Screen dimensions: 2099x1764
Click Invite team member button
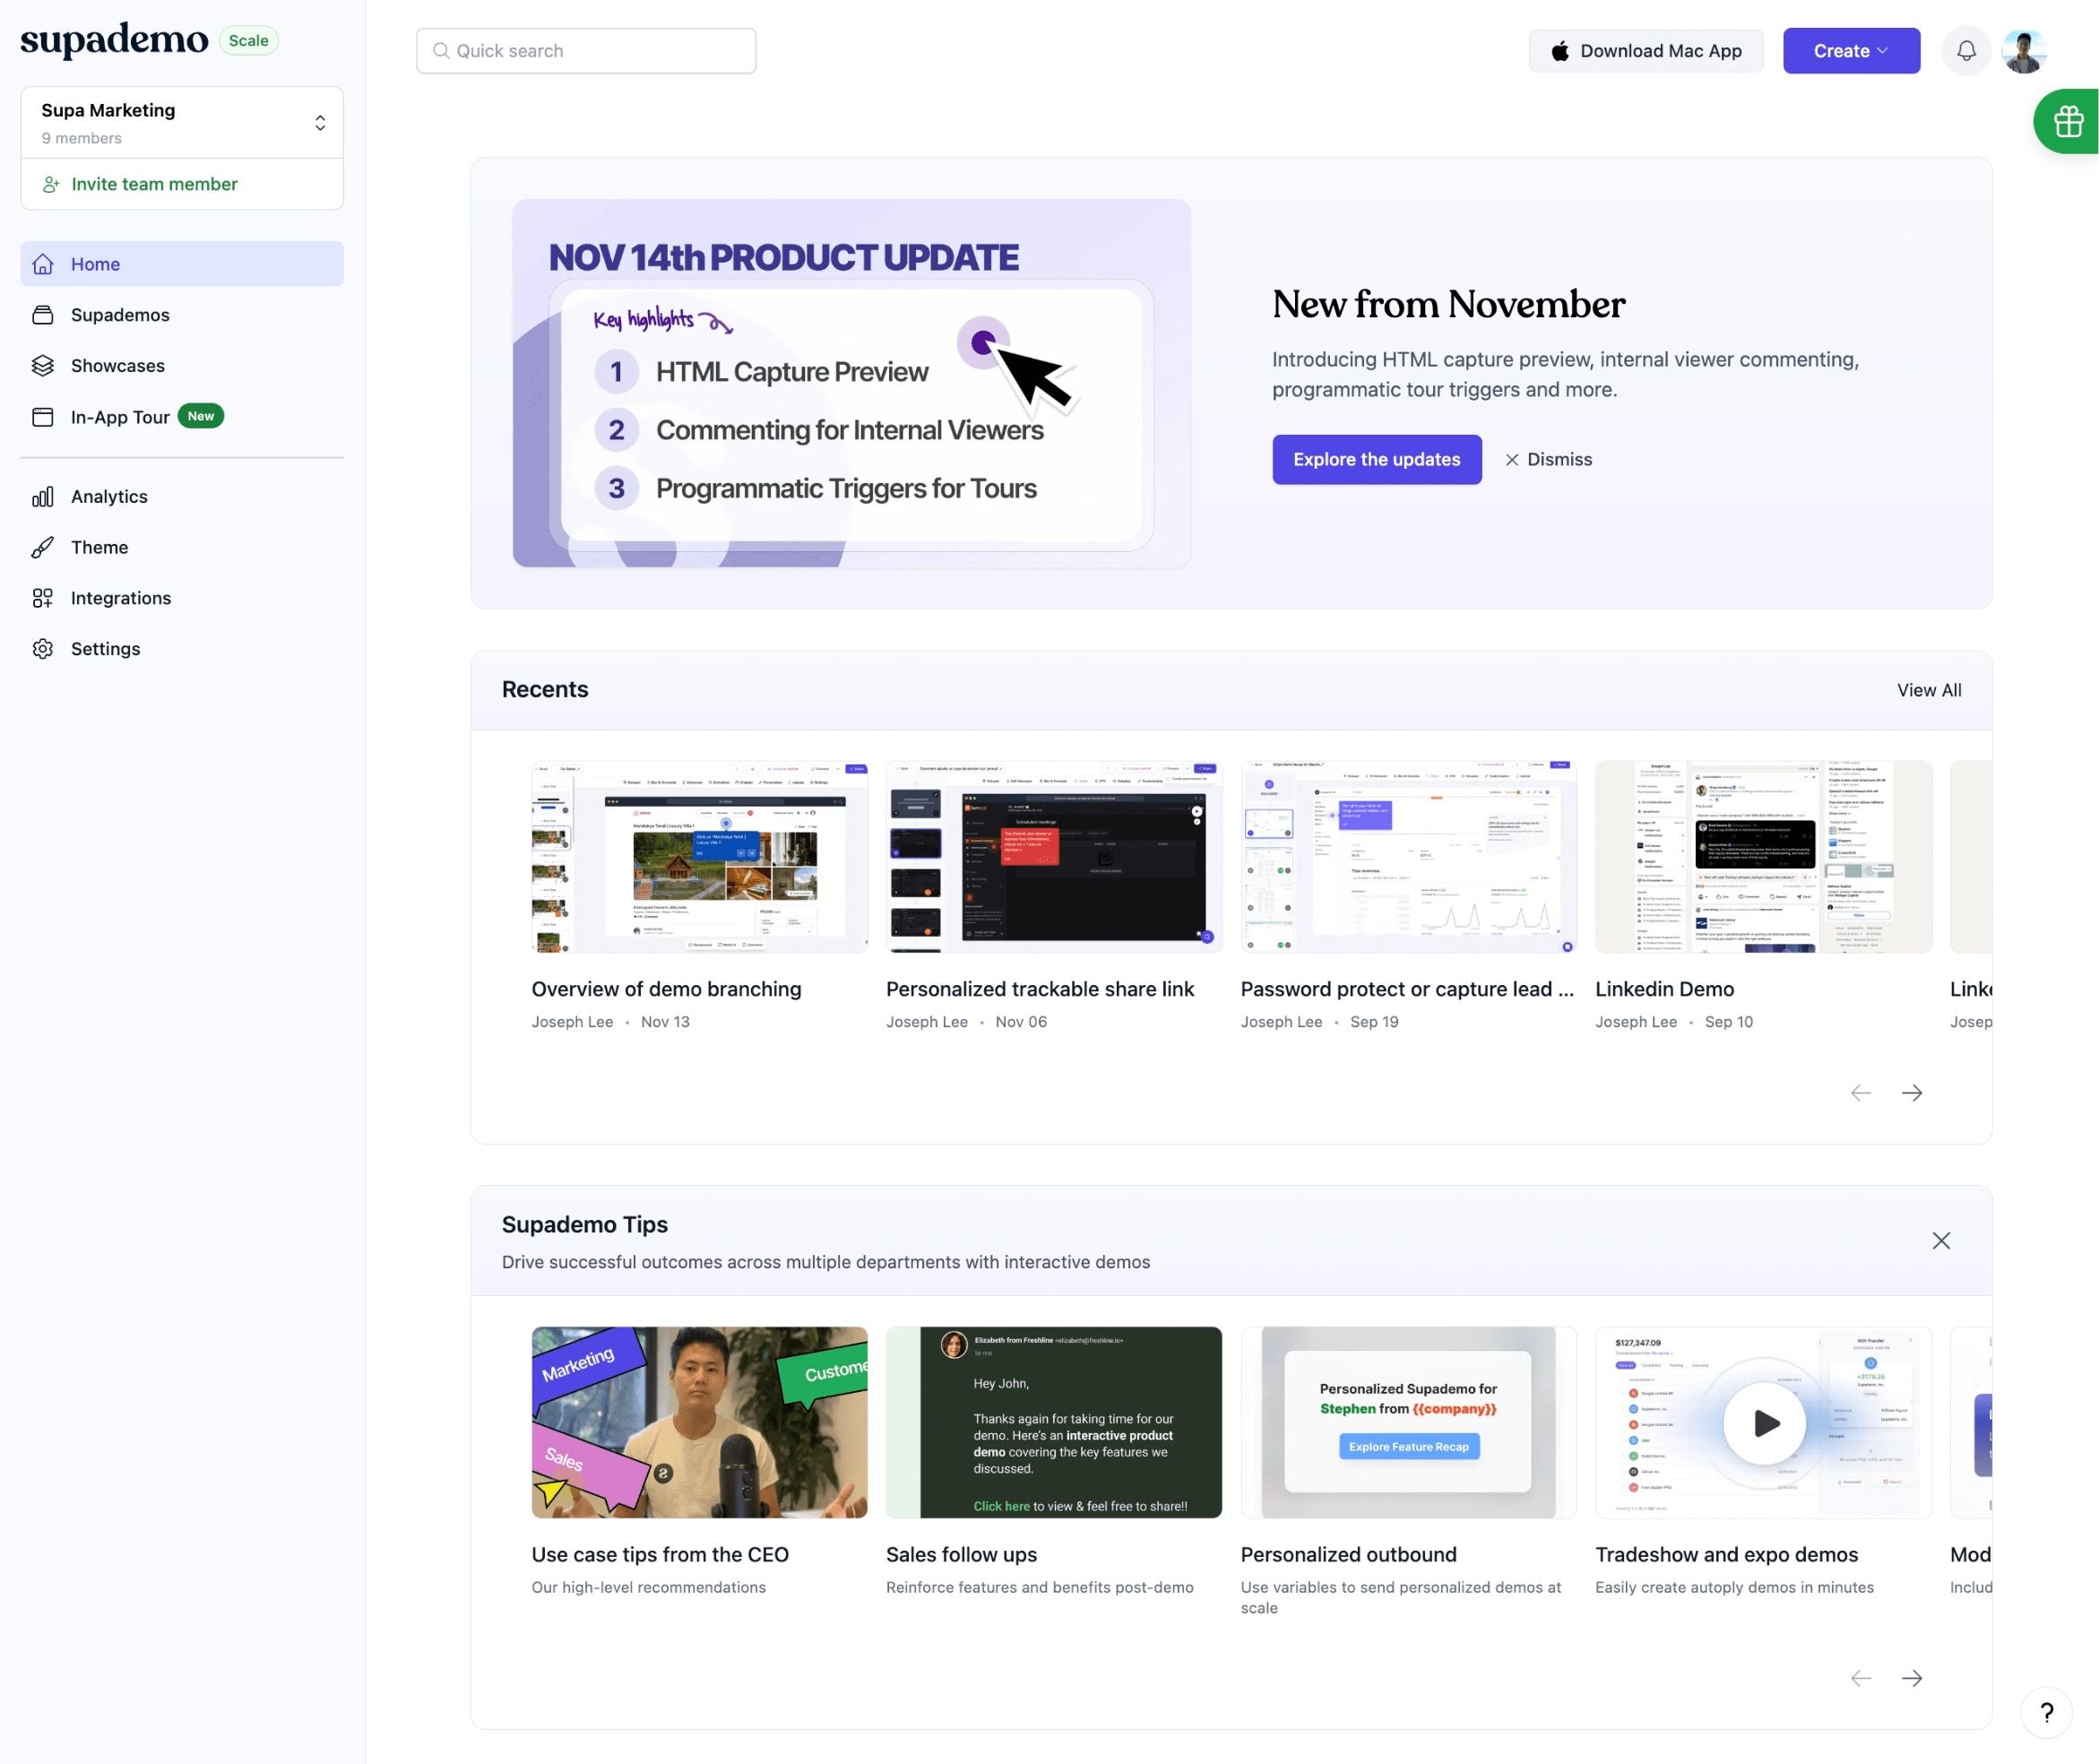pos(154,182)
